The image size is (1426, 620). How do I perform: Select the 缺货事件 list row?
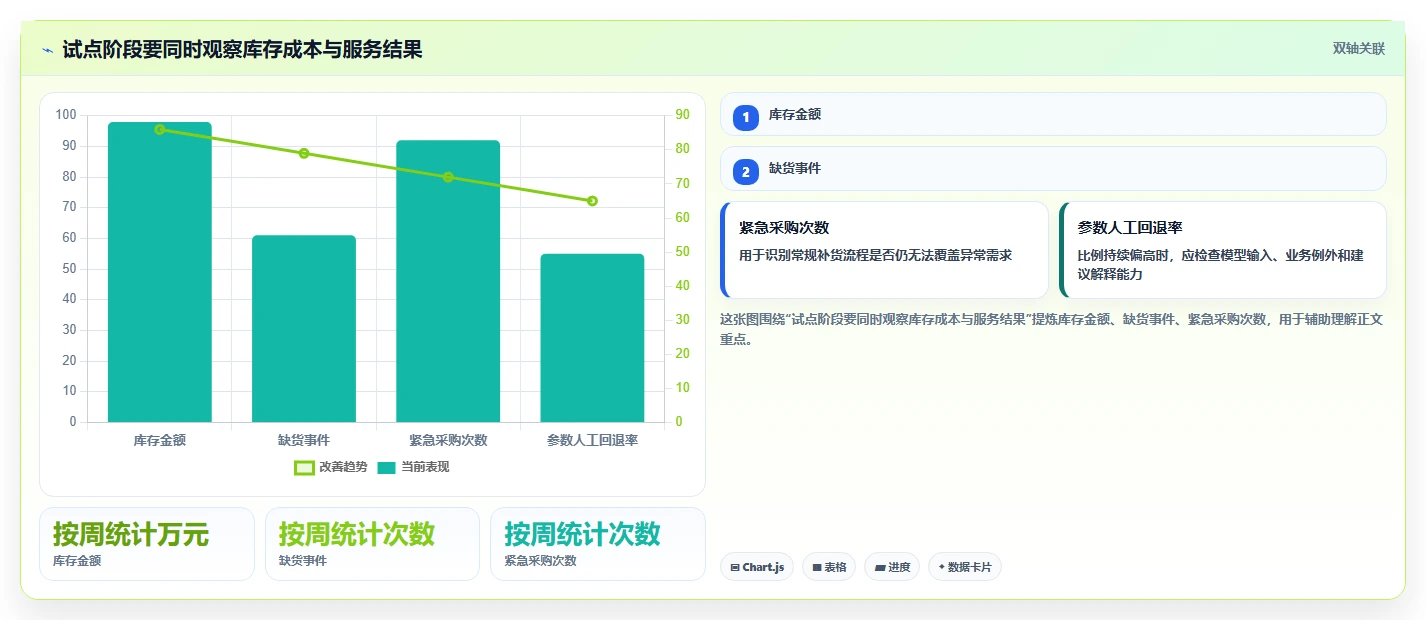(1053, 168)
